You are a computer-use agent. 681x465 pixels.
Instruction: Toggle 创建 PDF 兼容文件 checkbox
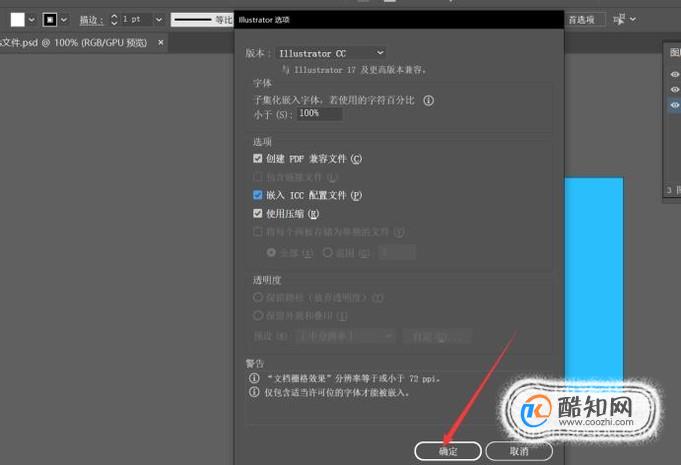point(258,158)
